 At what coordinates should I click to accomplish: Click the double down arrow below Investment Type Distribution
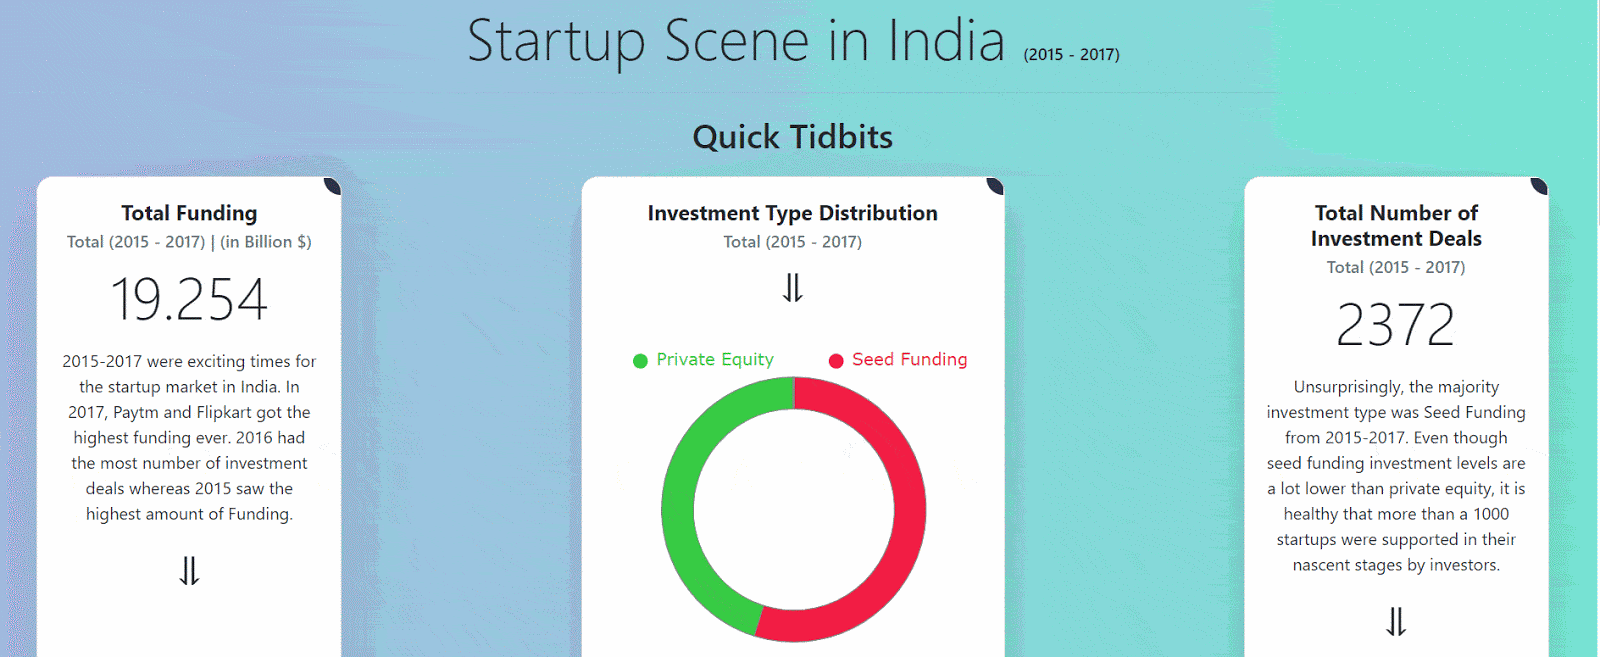click(792, 289)
